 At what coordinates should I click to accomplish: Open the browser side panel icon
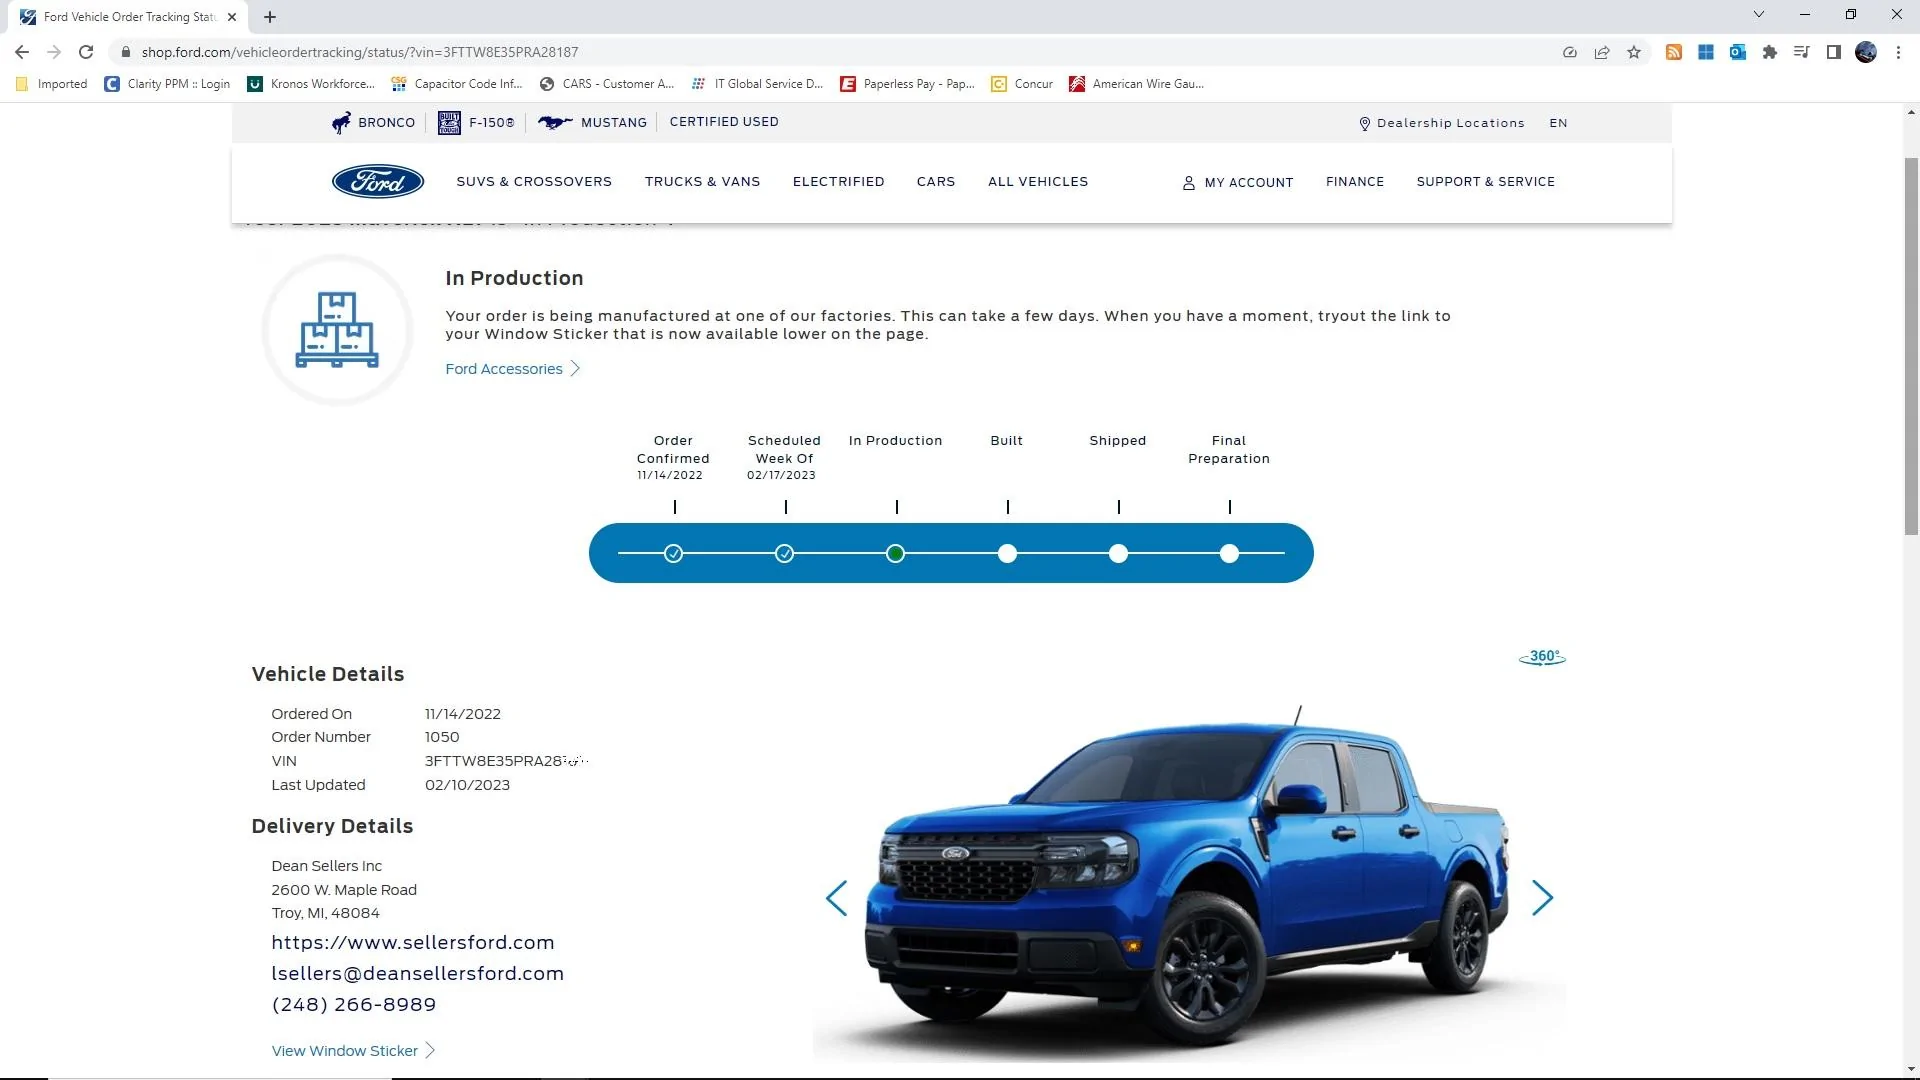(x=1834, y=52)
